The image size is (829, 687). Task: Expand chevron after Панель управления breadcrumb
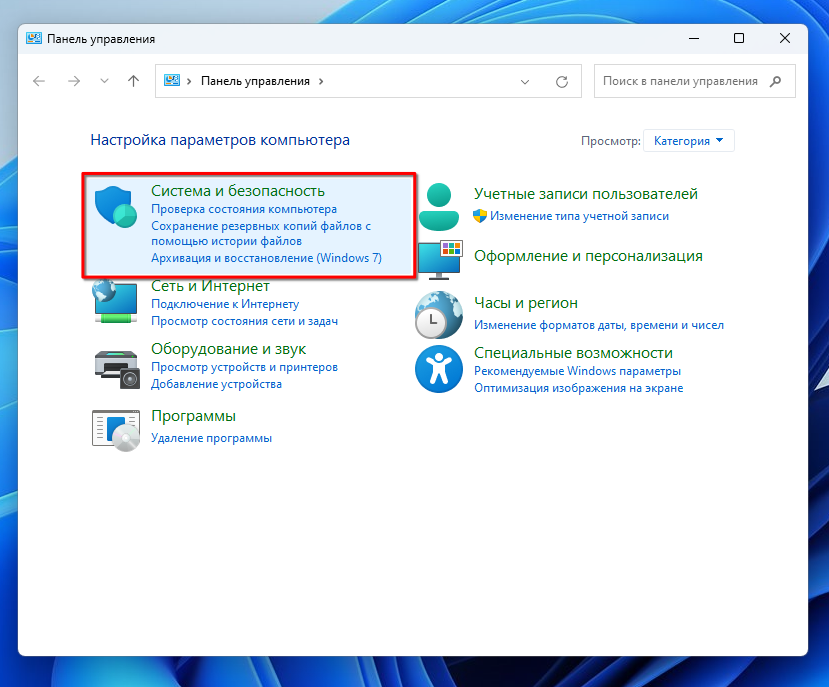[321, 81]
